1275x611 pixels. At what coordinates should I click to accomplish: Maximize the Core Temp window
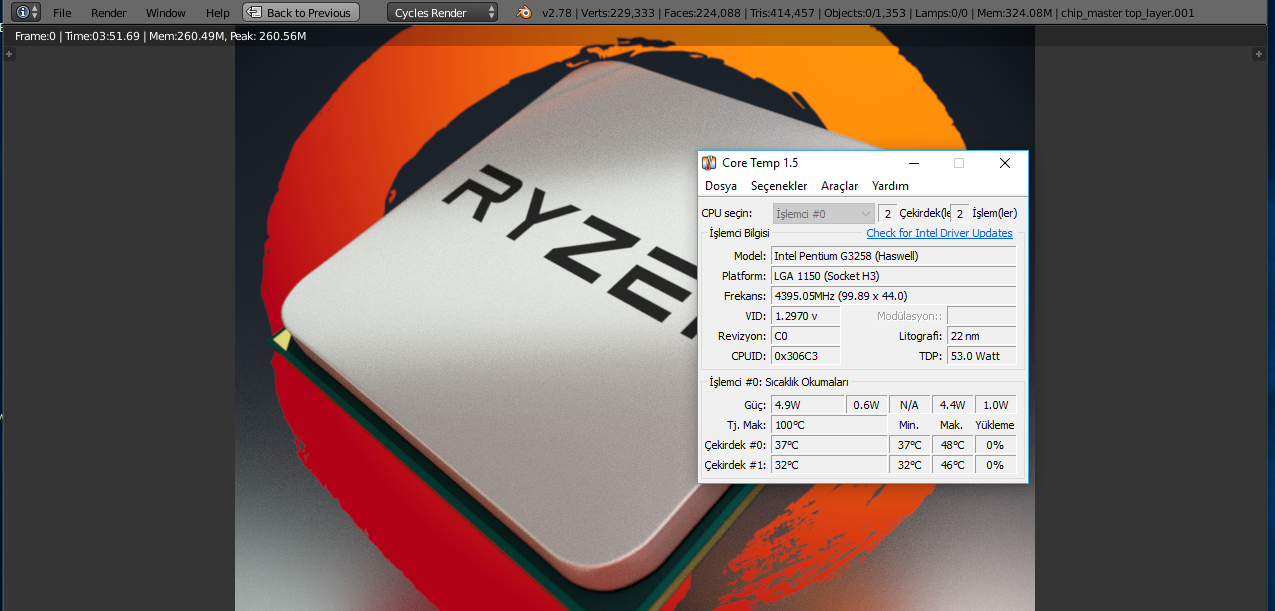coord(959,163)
